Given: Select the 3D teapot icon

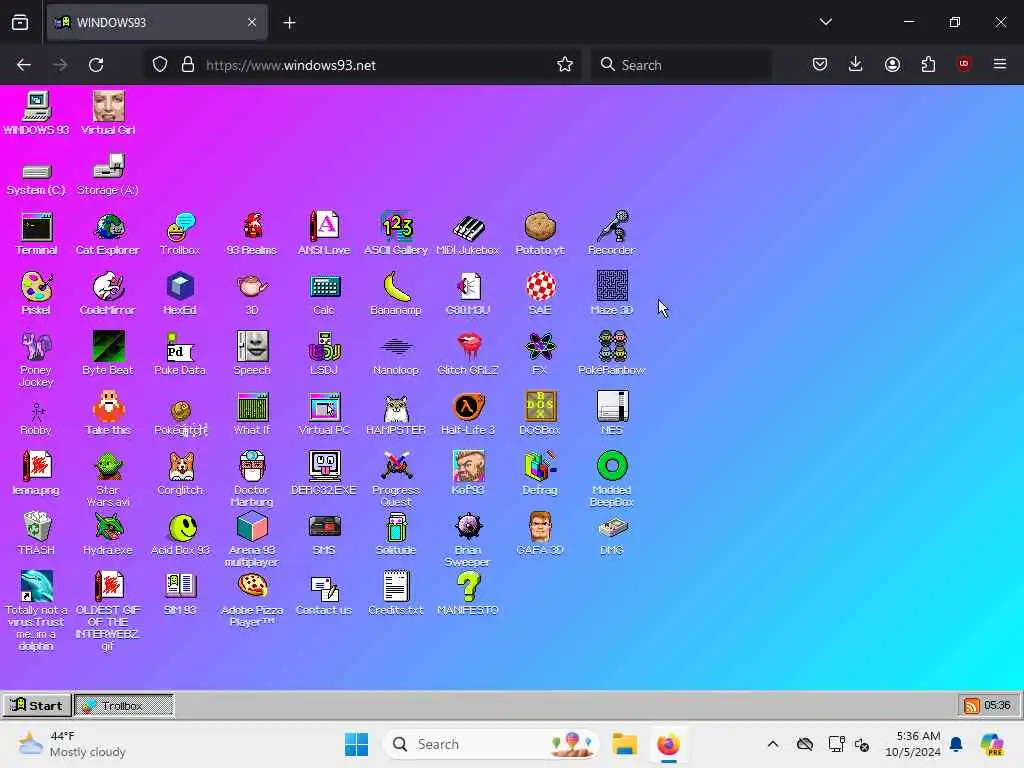Looking at the screenshot, I should pos(252,293).
